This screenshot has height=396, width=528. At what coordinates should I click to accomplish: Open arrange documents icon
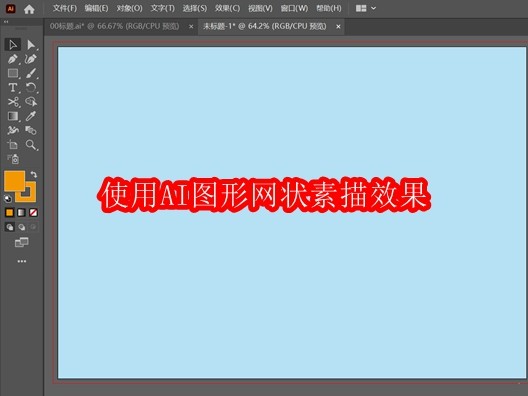361,8
